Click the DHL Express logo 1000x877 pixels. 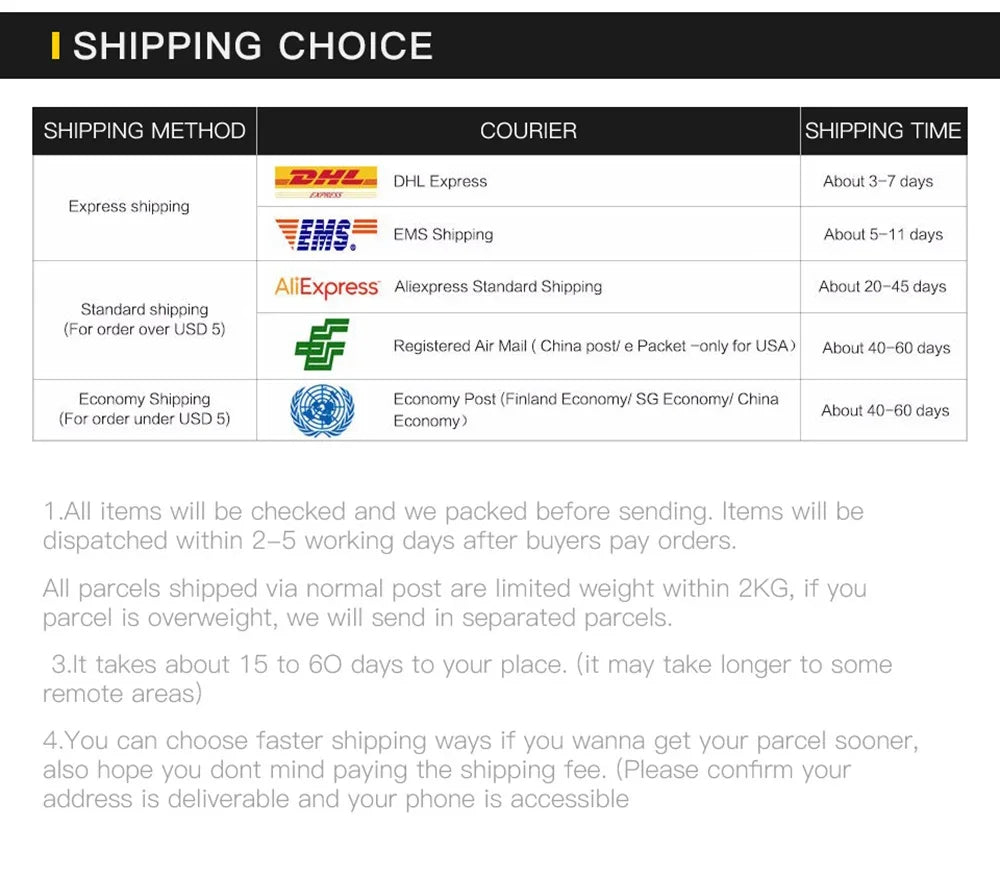(x=325, y=182)
